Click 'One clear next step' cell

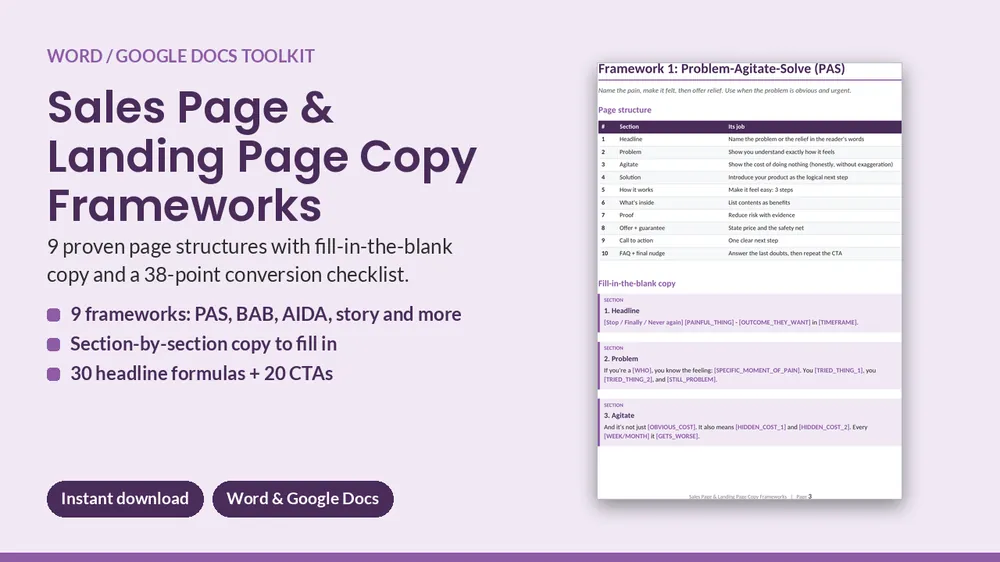tap(753, 240)
